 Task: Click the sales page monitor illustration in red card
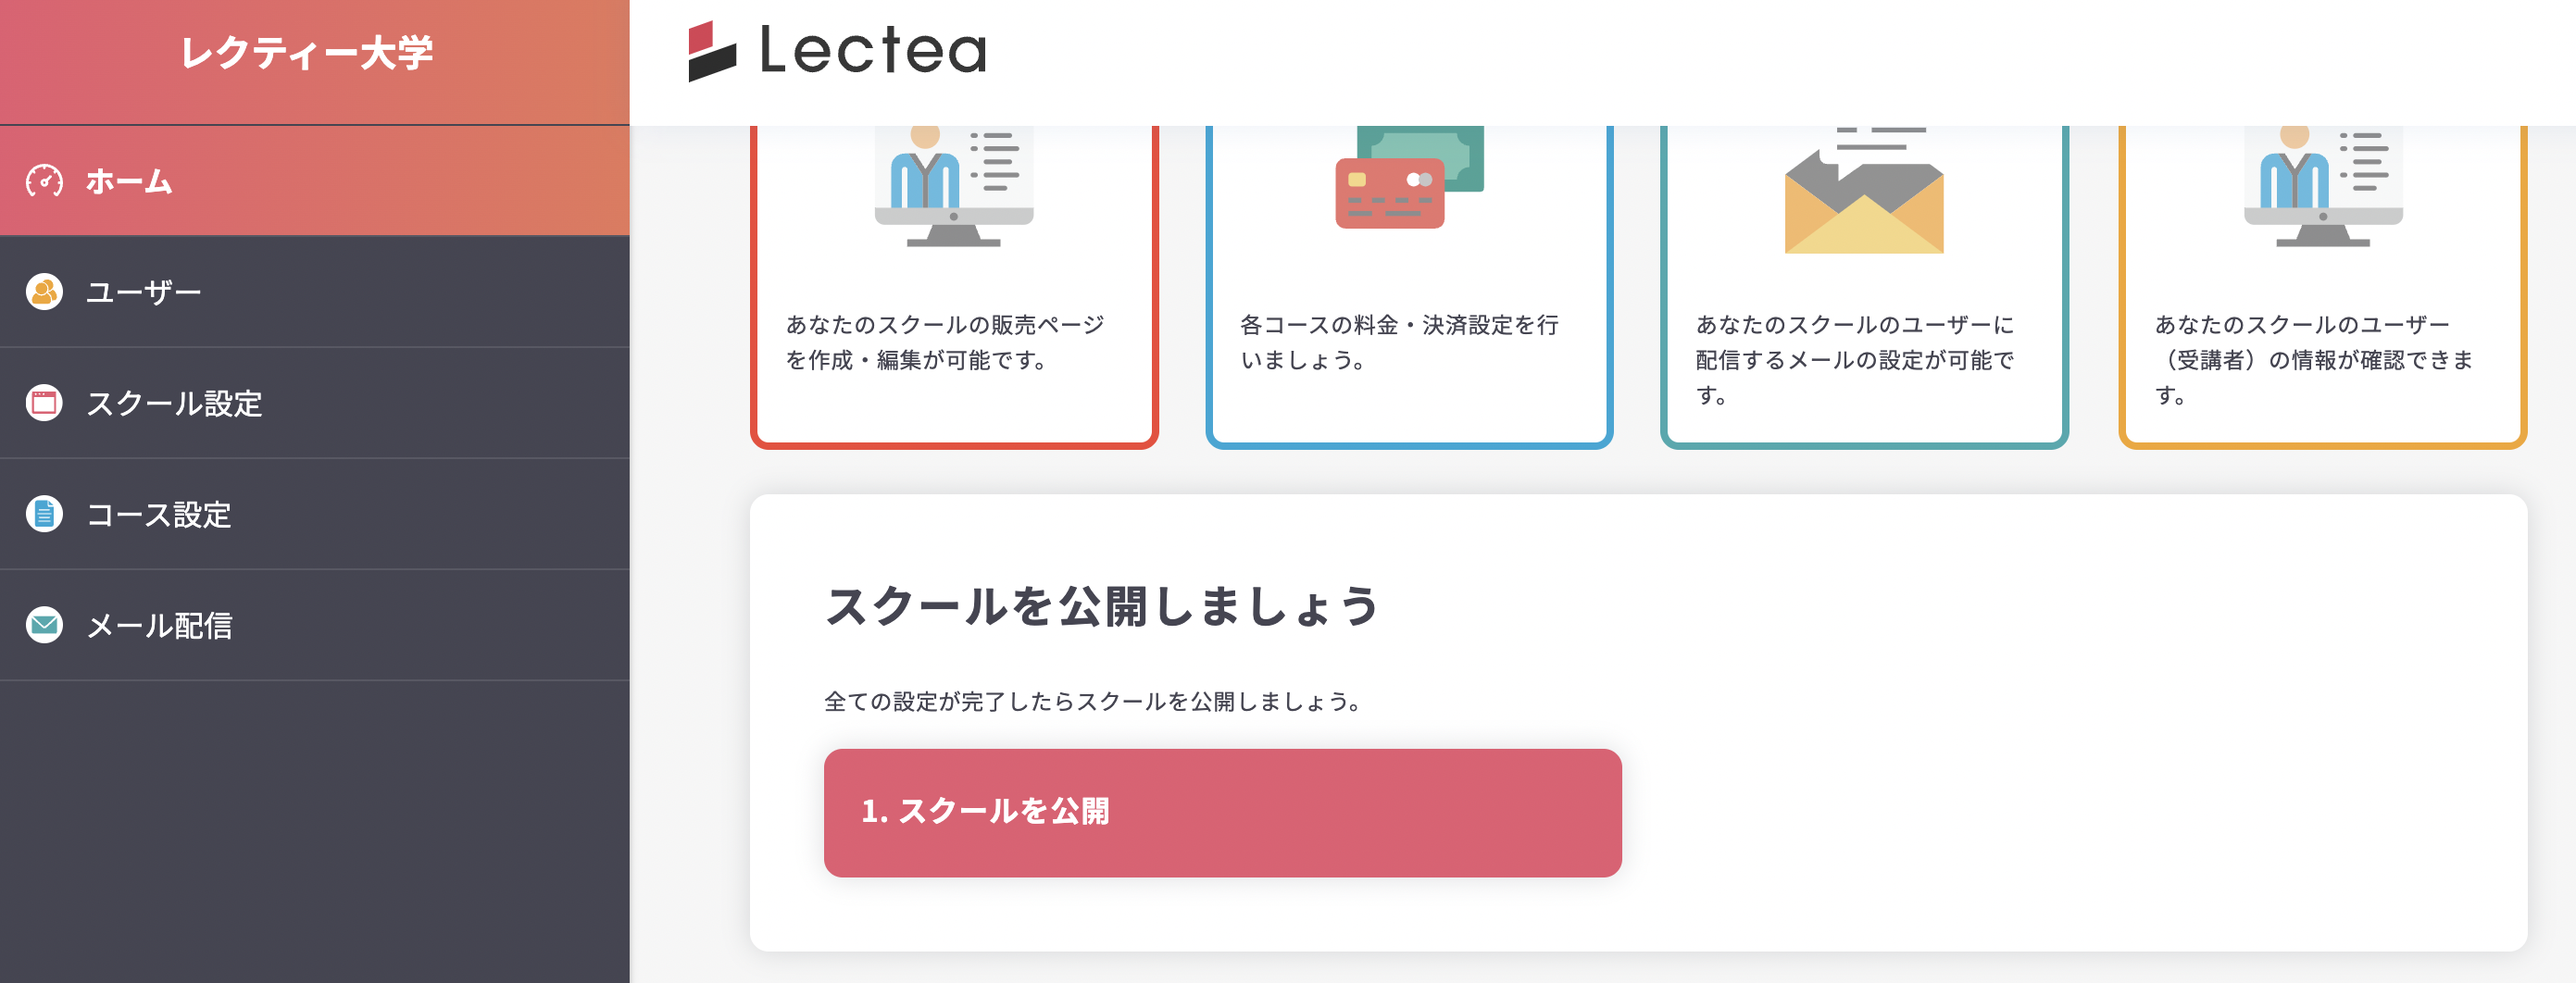coord(953,186)
